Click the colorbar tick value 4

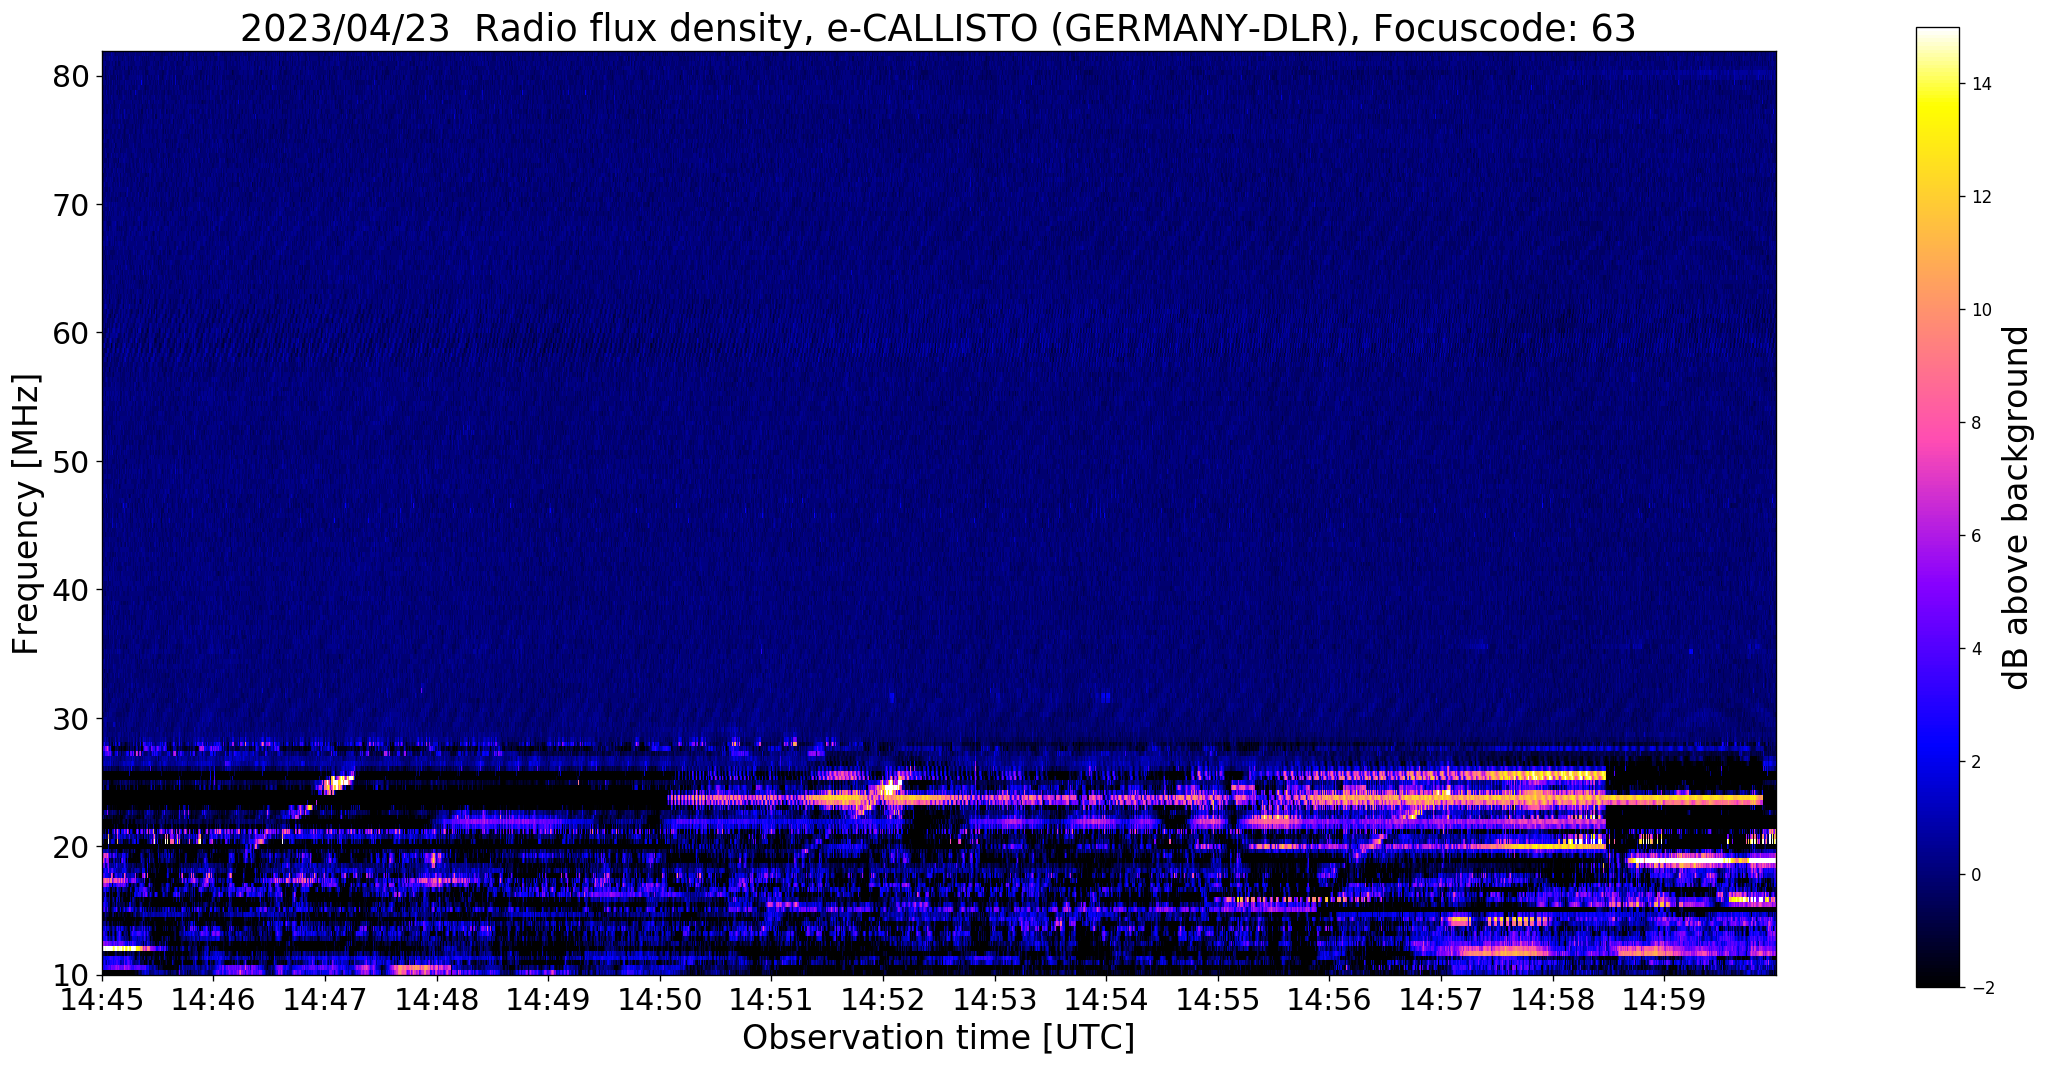tap(1976, 649)
